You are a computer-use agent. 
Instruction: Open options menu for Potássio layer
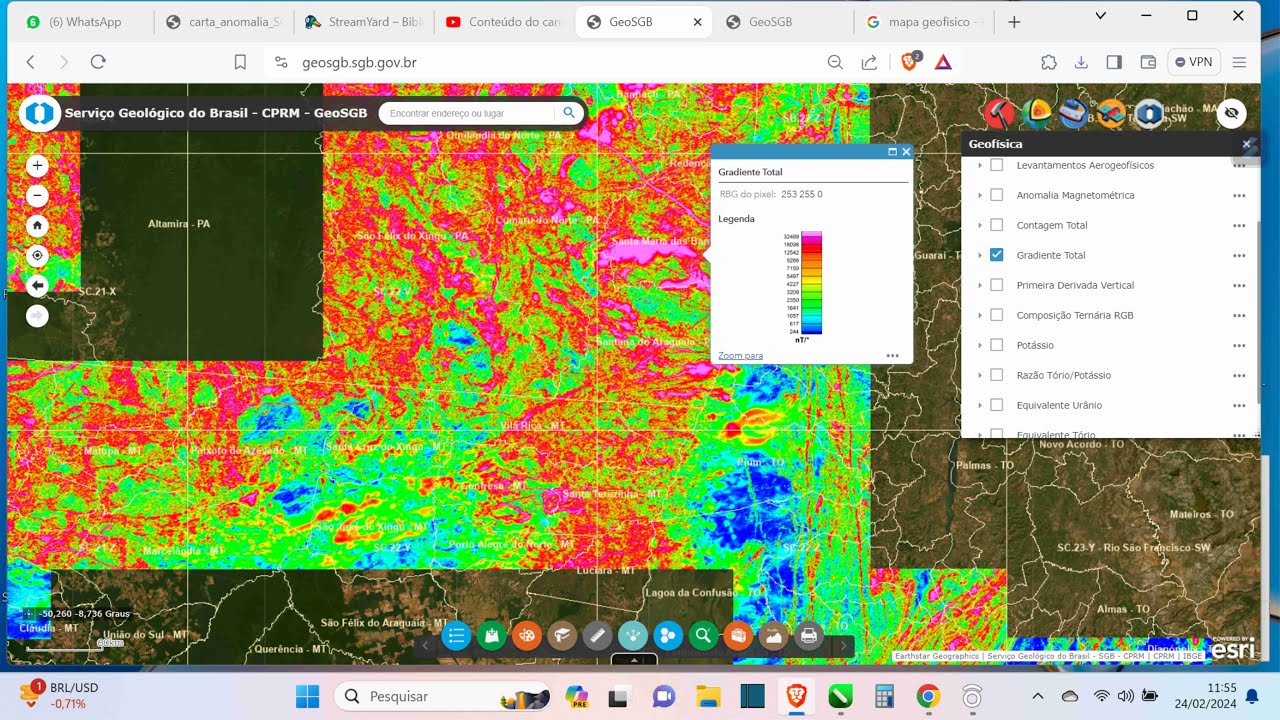click(1239, 346)
